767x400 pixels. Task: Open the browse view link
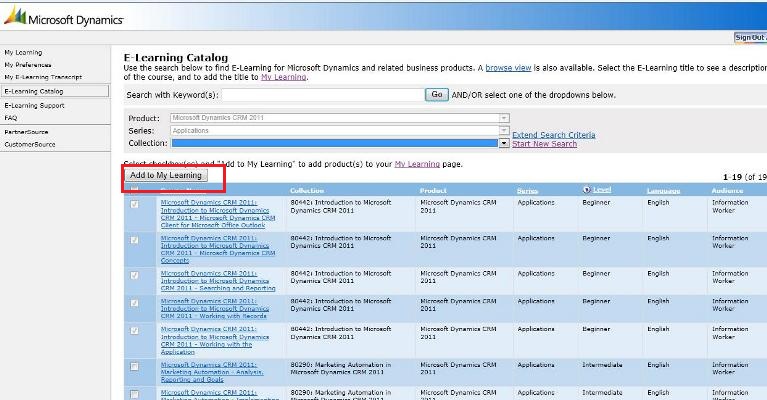508,68
